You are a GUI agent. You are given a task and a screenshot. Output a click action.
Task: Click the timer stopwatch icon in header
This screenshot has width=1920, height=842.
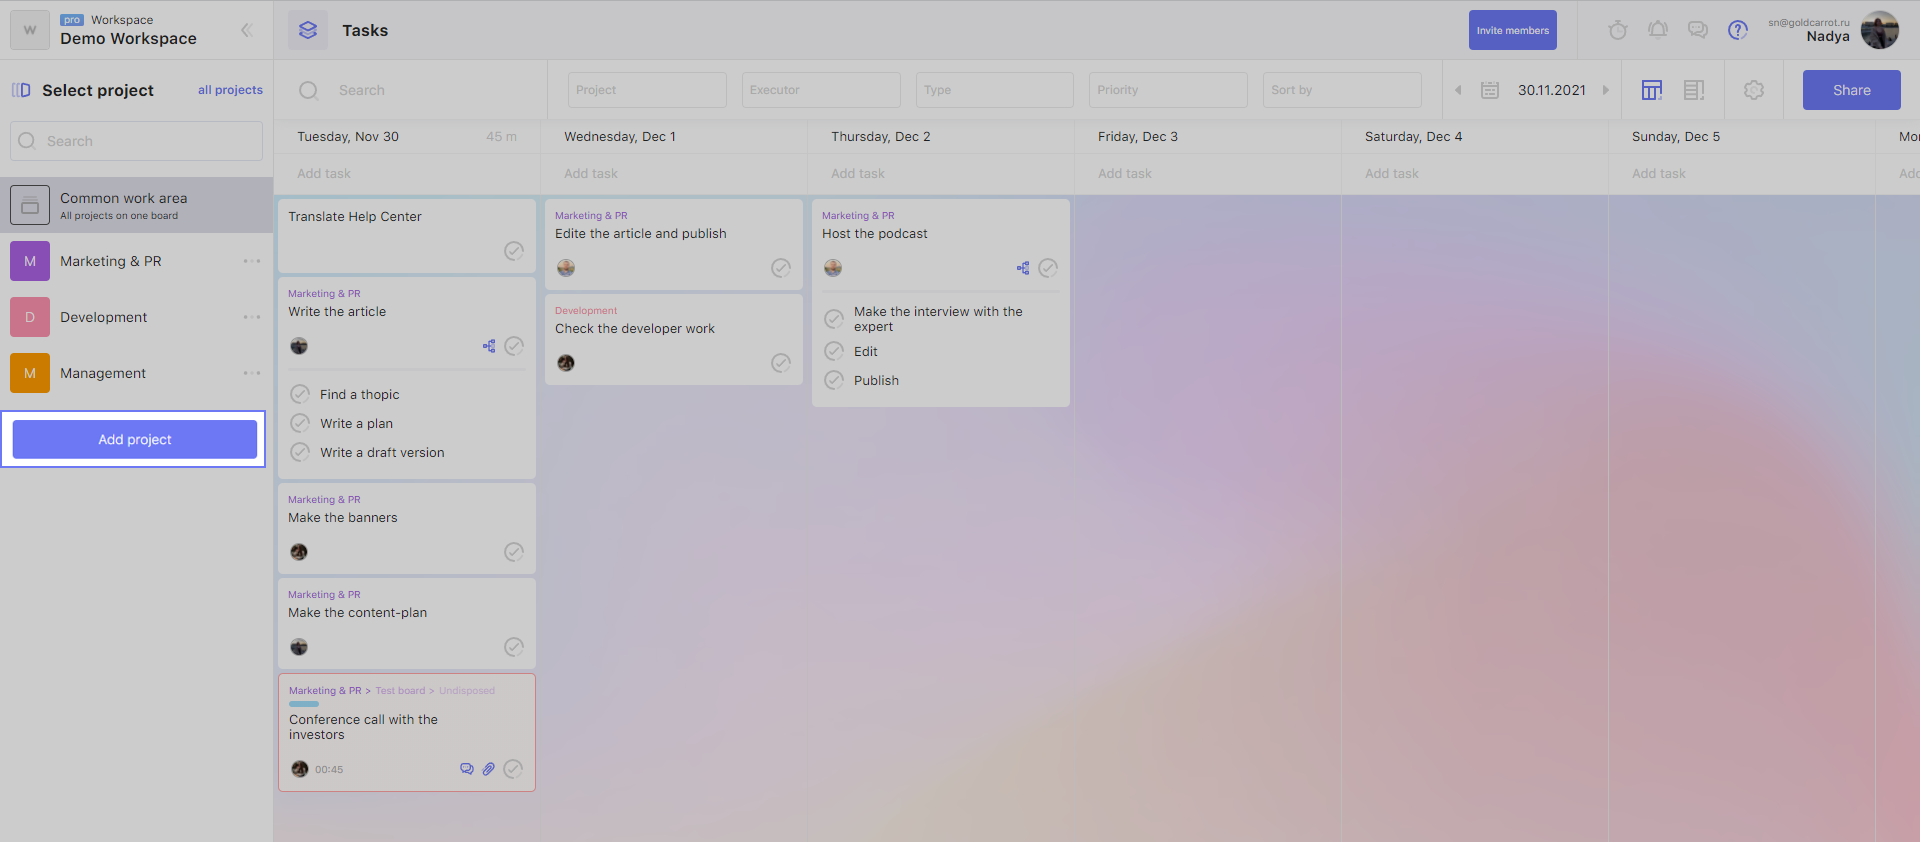(x=1617, y=30)
